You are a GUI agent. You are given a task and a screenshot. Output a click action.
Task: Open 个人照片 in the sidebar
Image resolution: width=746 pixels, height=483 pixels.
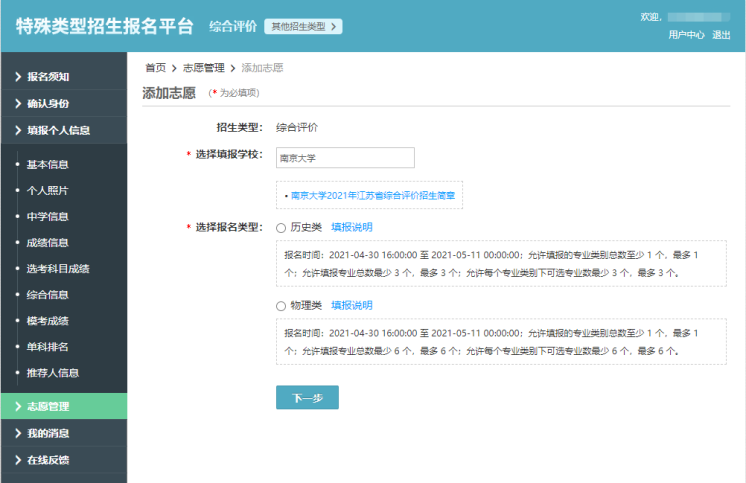pos(47,190)
